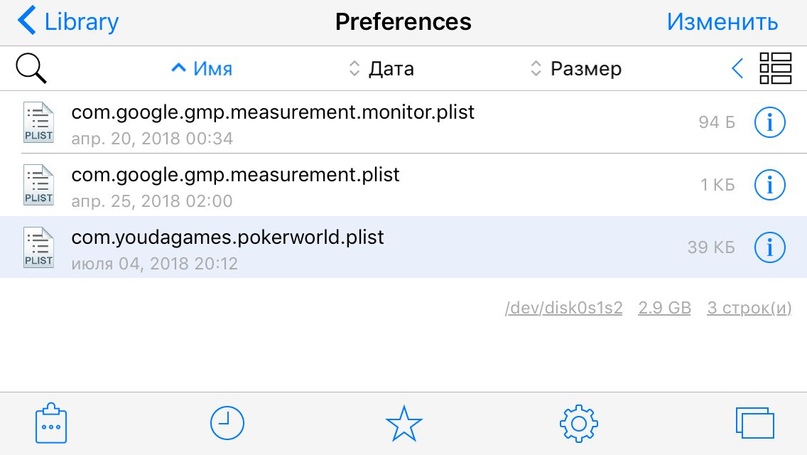Sort files by Имя column
This screenshot has height=455, width=807.
(202, 69)
